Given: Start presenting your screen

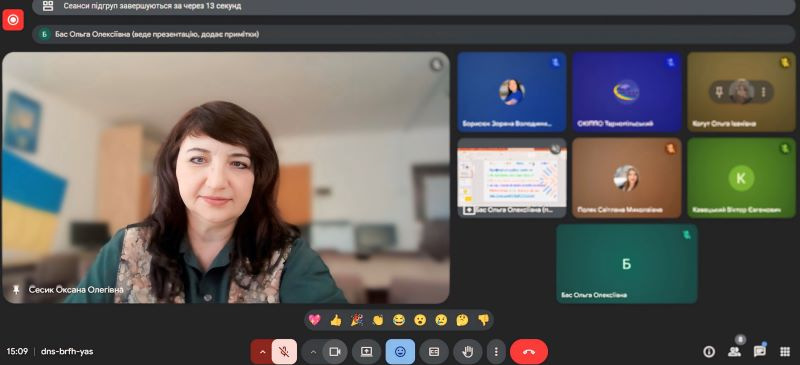Looking at the screenshot, I should tap(366, 352).
